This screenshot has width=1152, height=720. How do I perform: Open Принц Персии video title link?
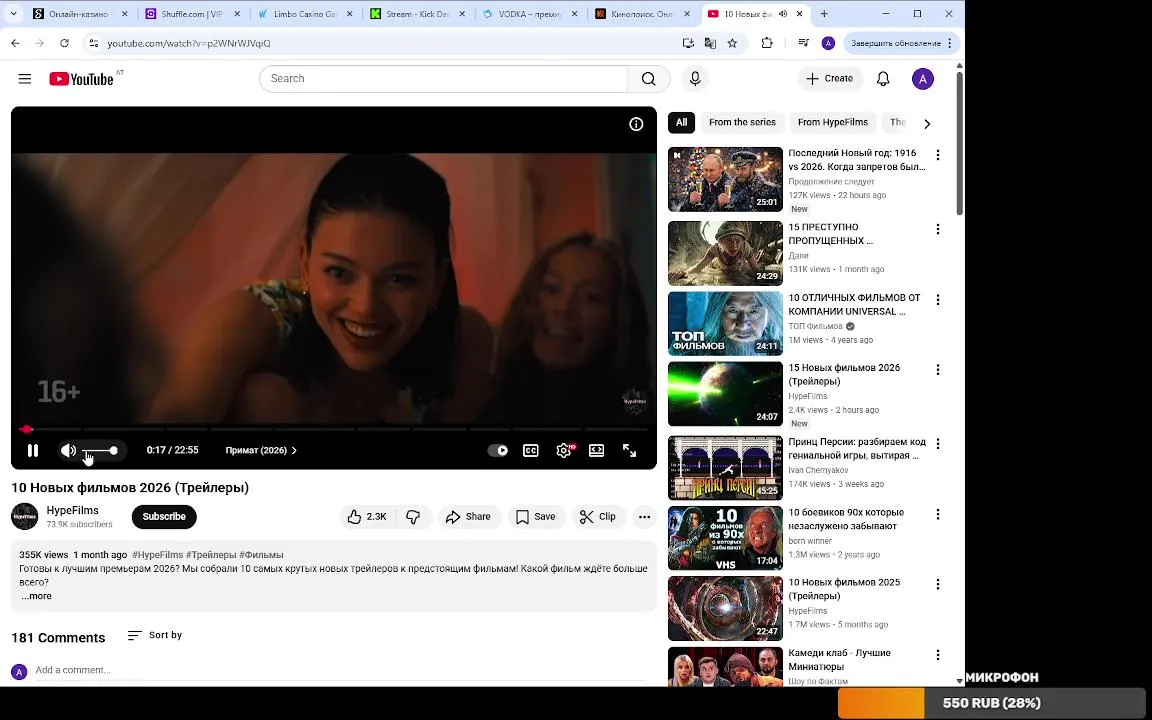pos(857,449)
